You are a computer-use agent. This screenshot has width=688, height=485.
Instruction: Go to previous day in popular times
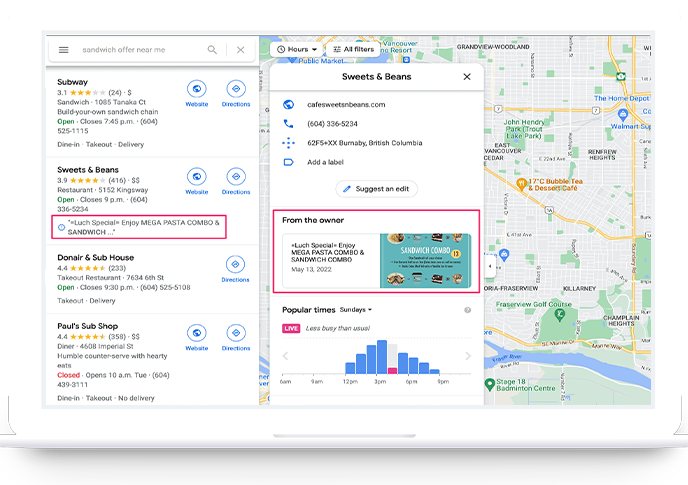pyautogui.click(x=285, y=356)
